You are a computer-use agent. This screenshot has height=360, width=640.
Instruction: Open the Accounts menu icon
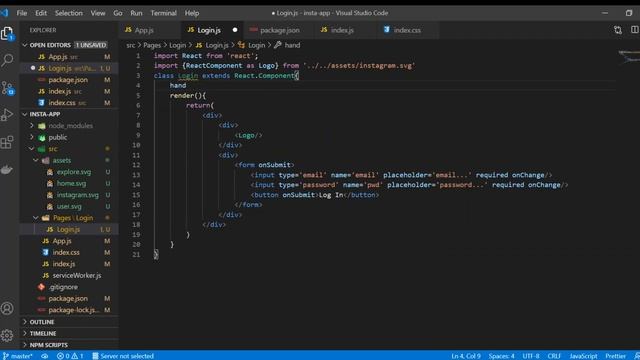[x=7, y=308]
